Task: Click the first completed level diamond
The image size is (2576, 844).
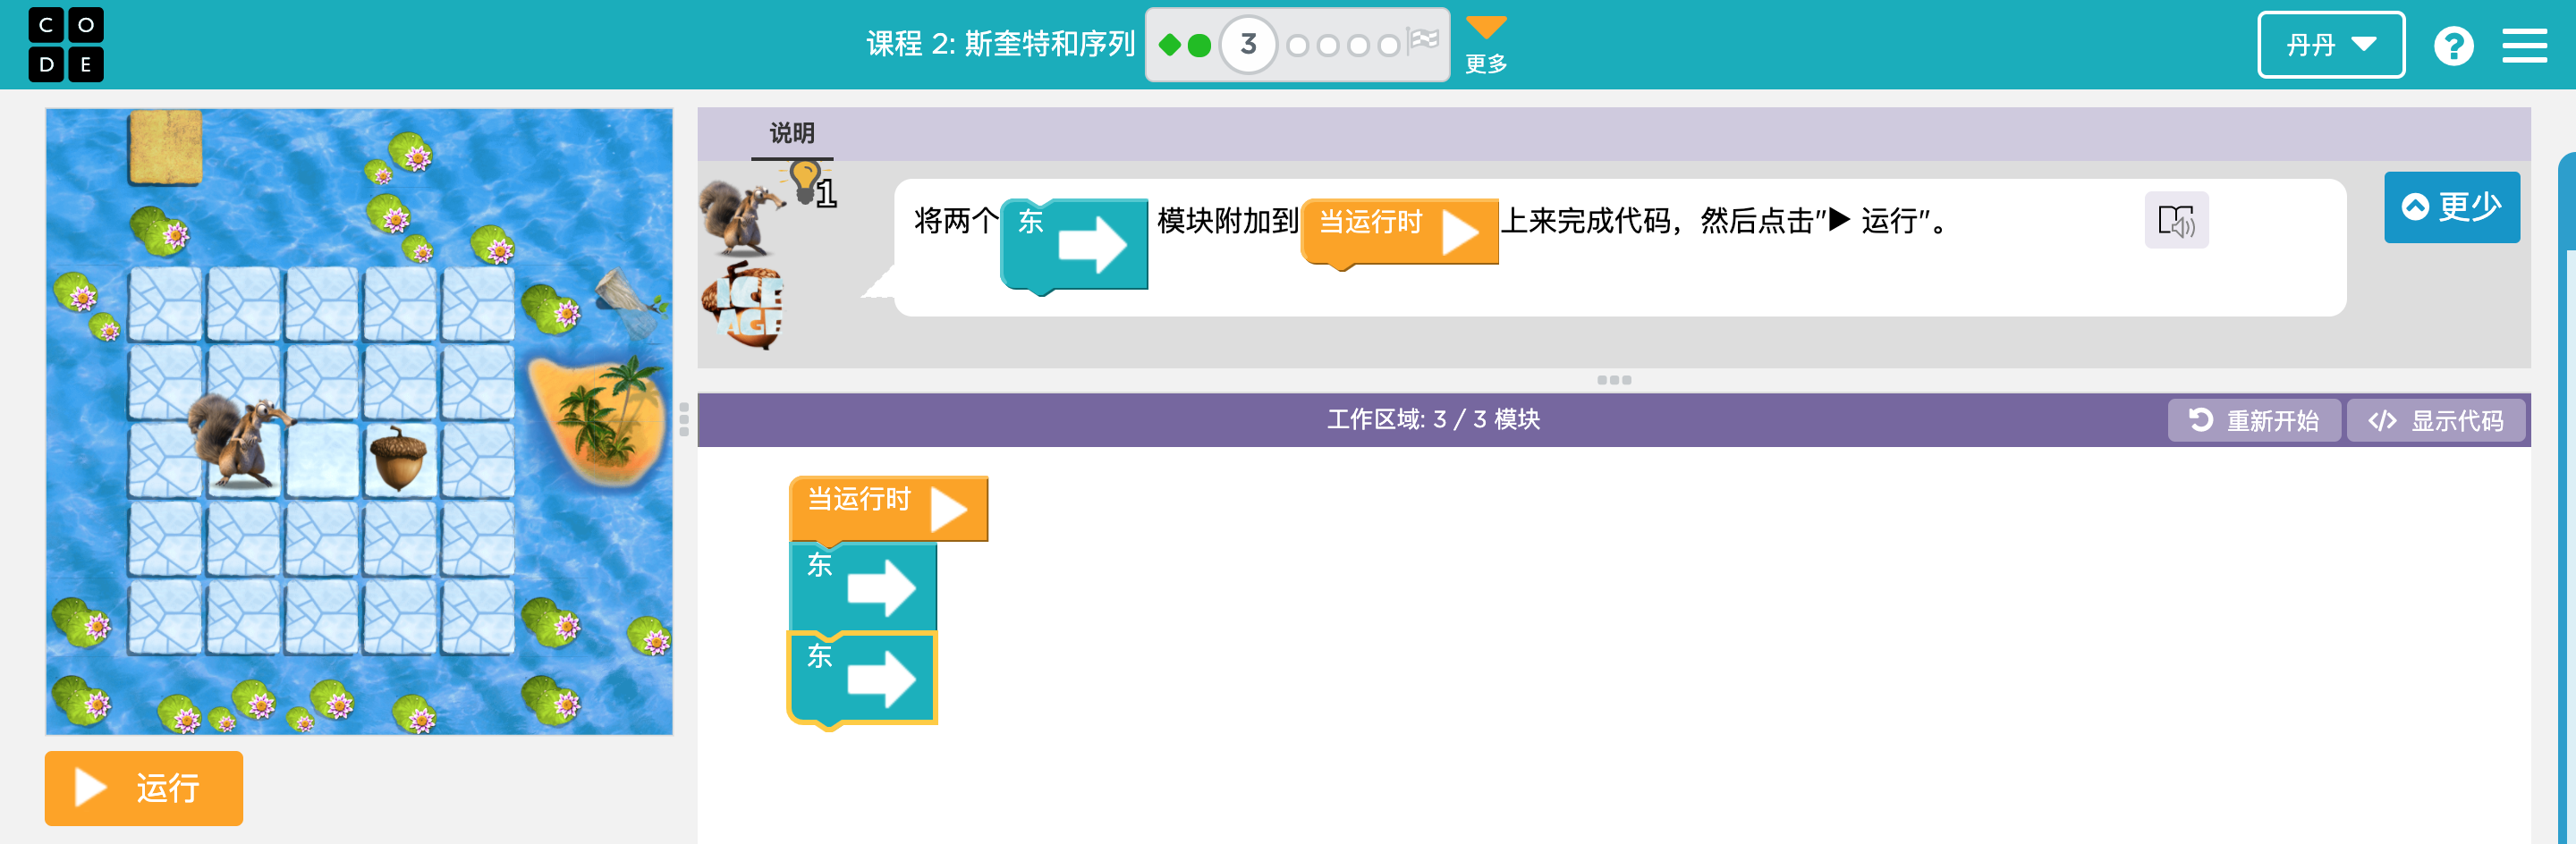Action: (1169, 45)
